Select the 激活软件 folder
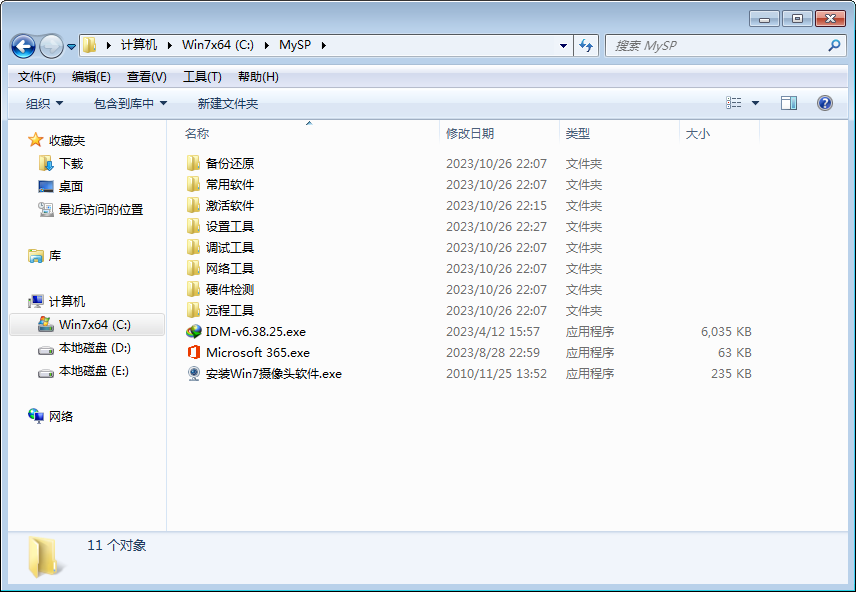Viewport: 856px width, 592px height. 229,206
